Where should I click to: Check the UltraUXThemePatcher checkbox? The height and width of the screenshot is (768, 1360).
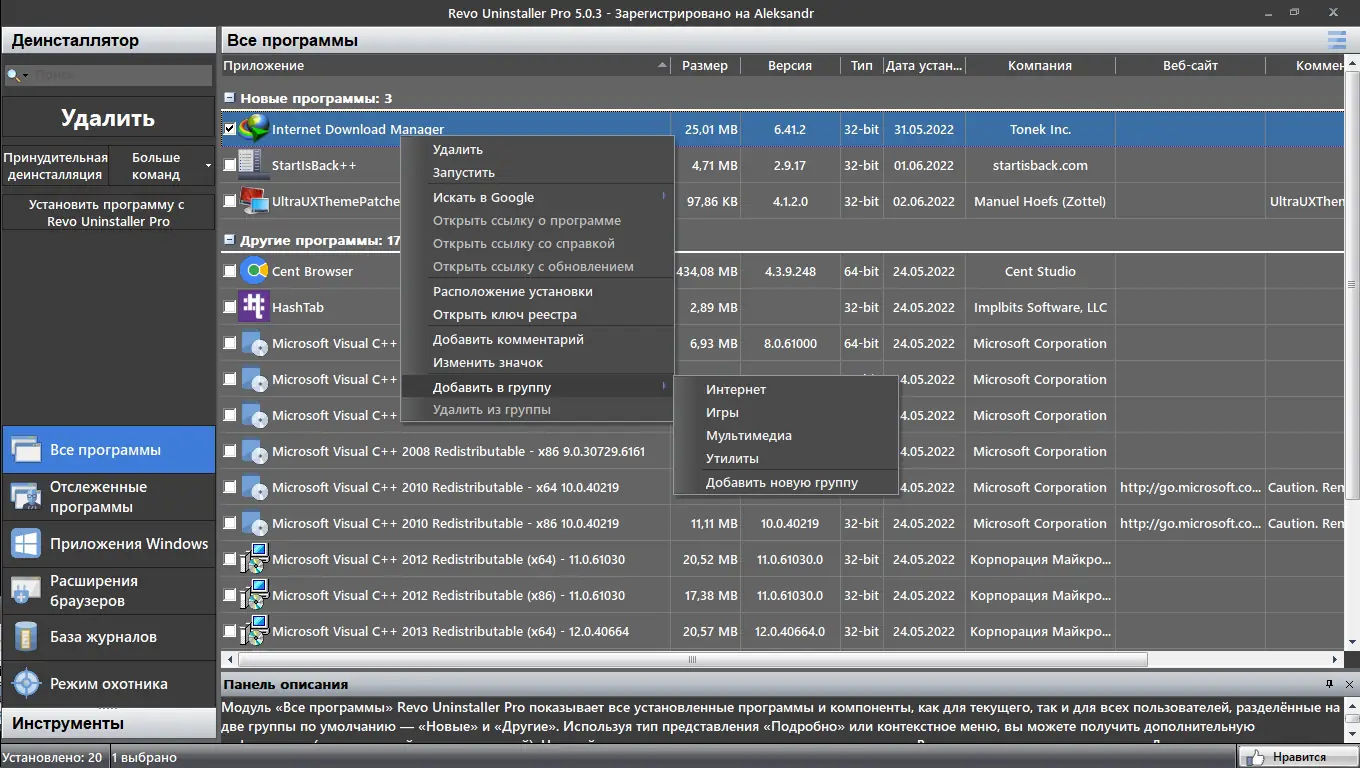[230, 201]
